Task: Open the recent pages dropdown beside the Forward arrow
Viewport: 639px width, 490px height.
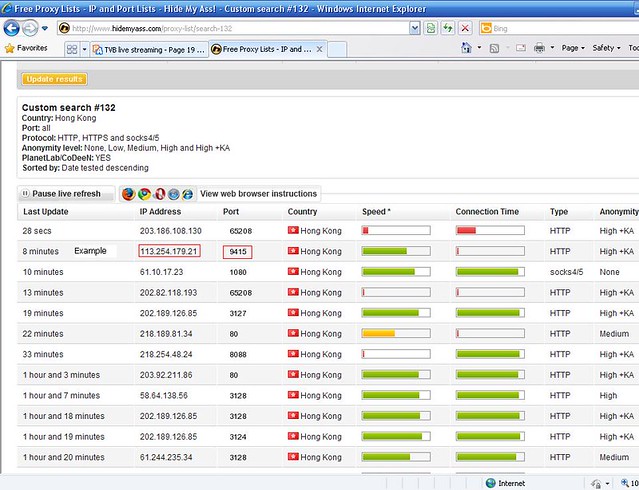Action: tap(45, 29)
